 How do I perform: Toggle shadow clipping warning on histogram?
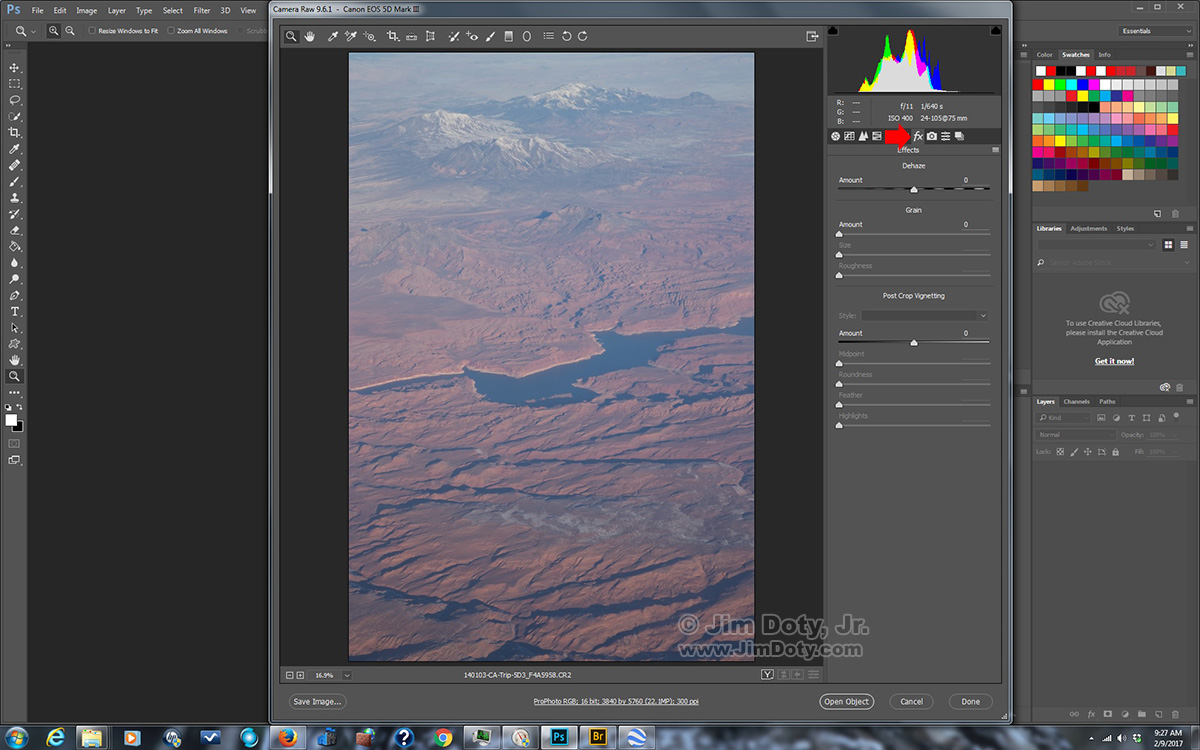tap(832, 32)
